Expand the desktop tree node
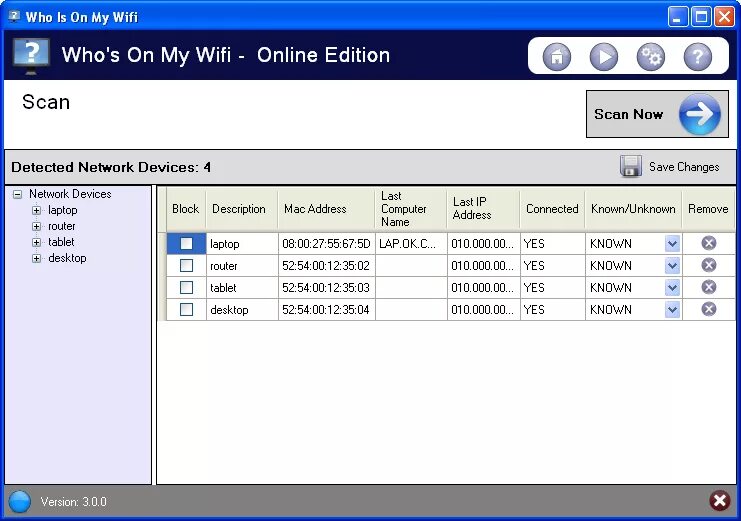The height and width of the screenshot is (521, 741). 36,258
